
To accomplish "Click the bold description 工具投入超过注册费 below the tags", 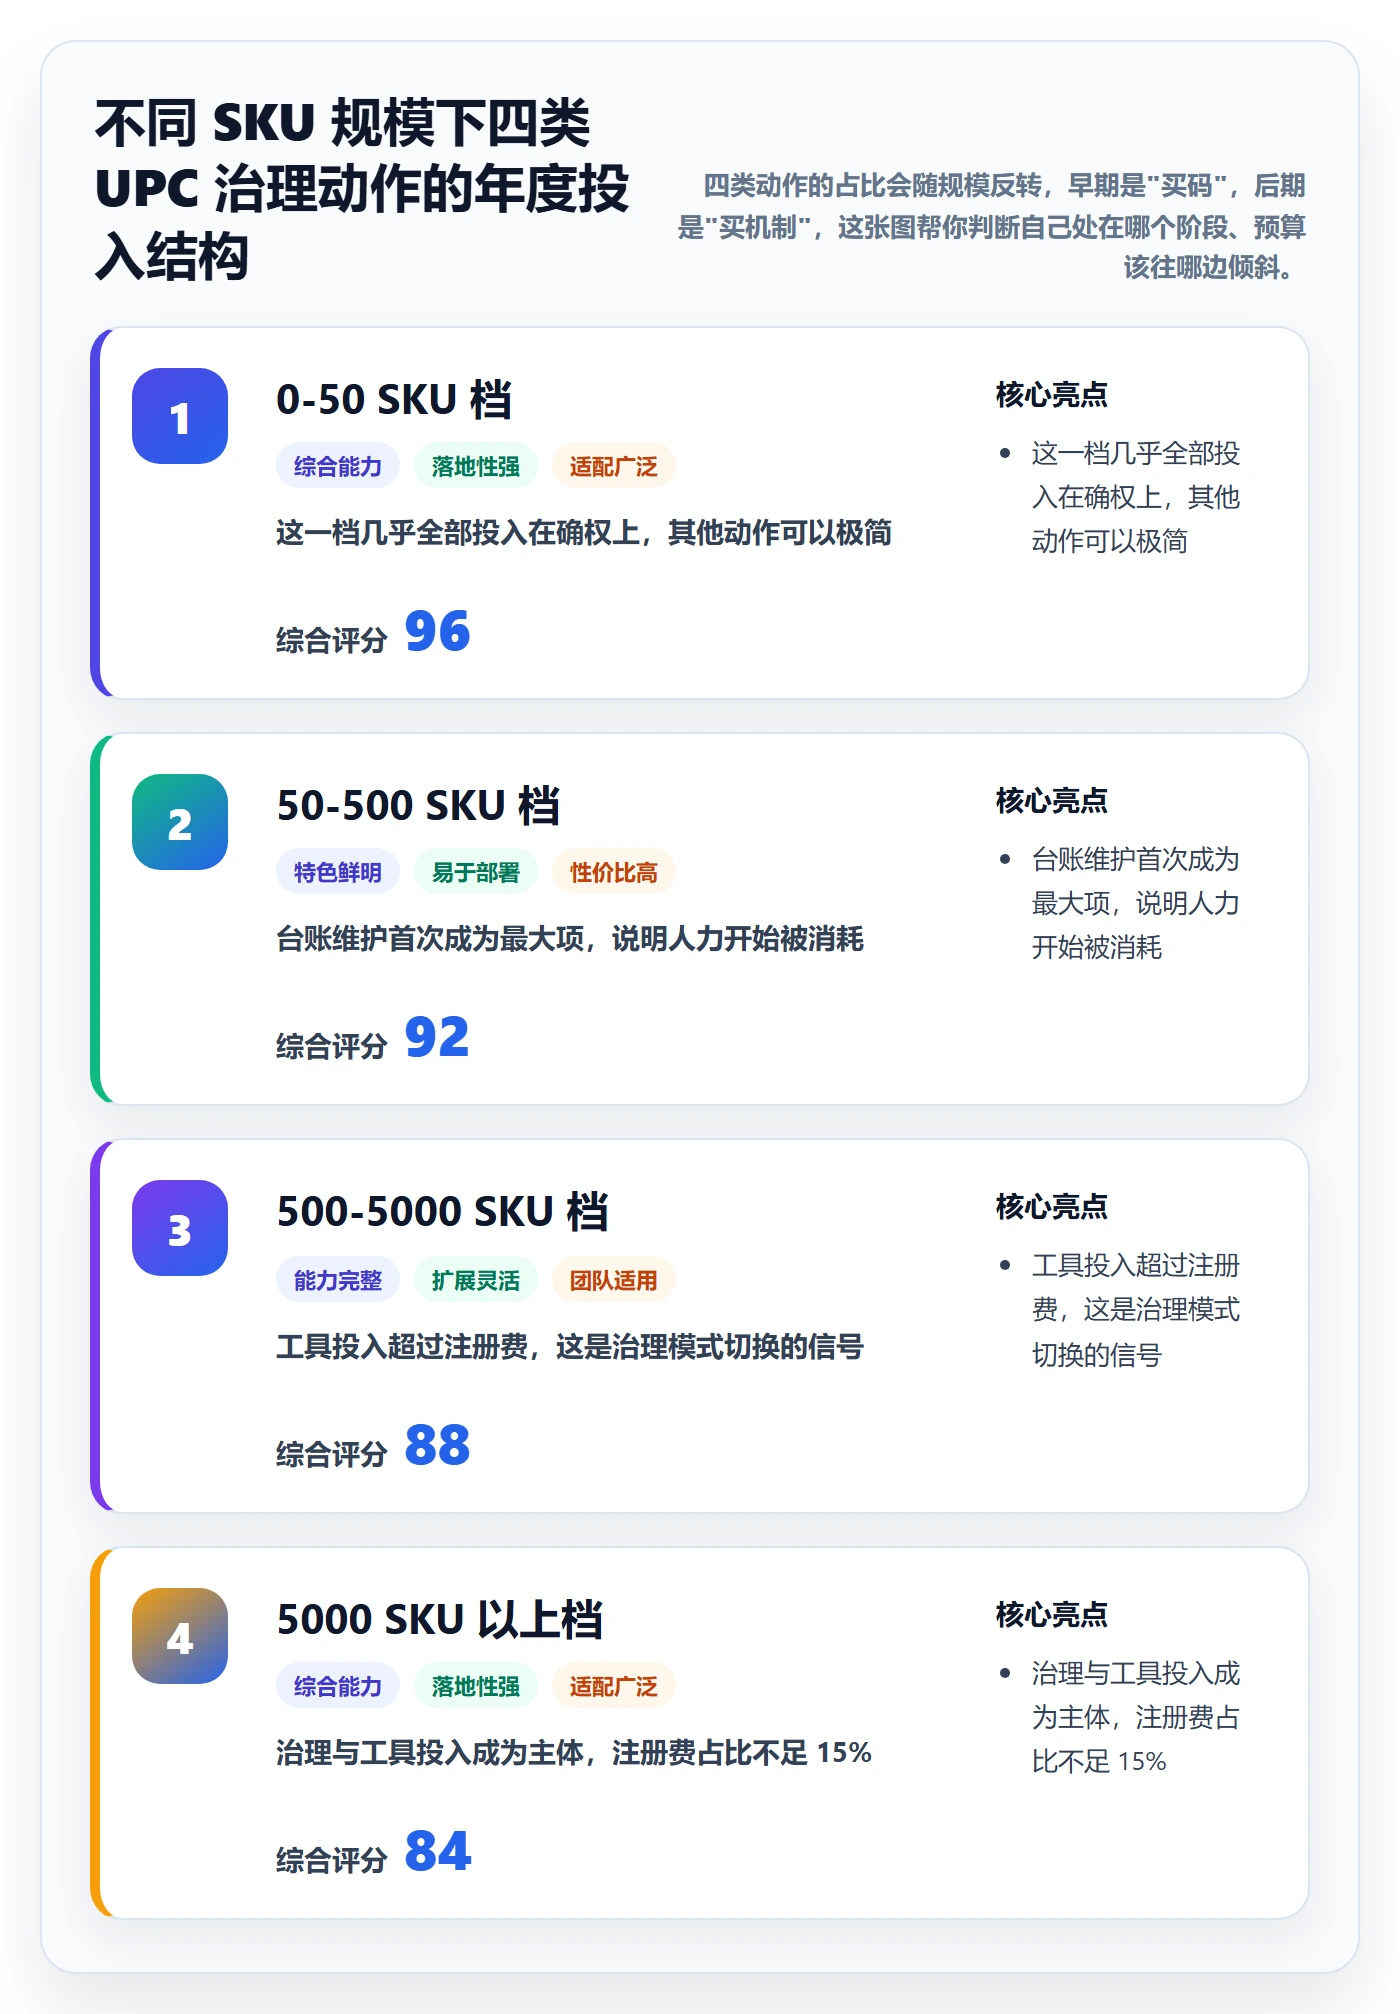I will pos(570,1347).
